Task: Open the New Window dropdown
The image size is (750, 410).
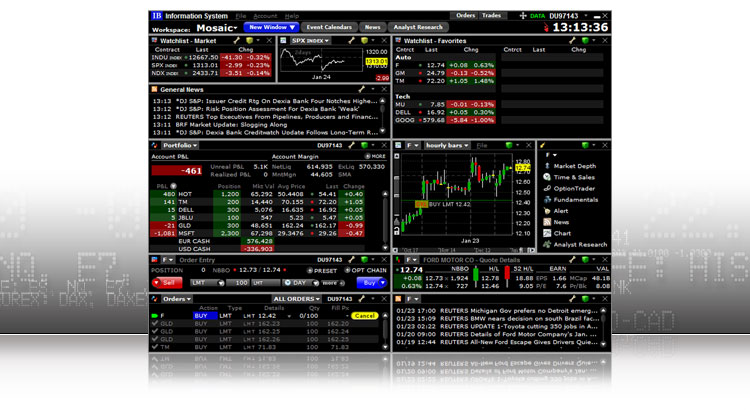Action: click(x=271, y=27)
